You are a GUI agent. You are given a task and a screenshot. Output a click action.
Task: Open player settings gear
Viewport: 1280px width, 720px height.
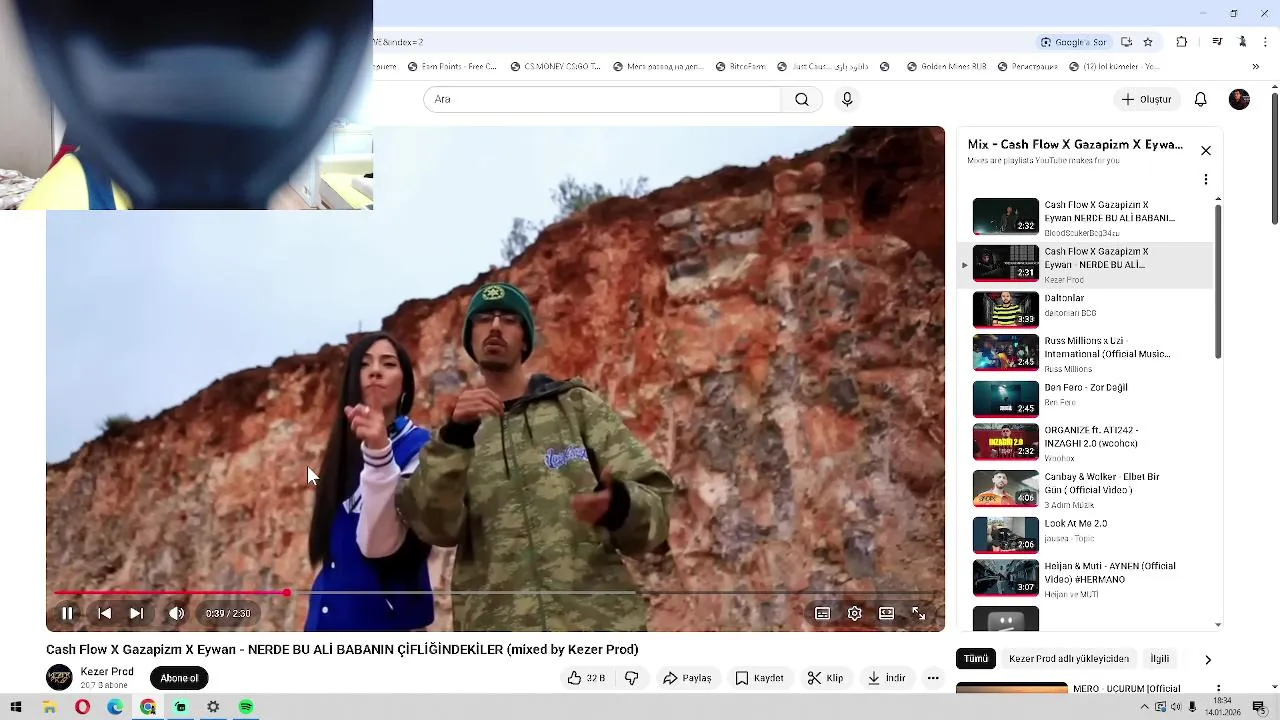[854, 613]
